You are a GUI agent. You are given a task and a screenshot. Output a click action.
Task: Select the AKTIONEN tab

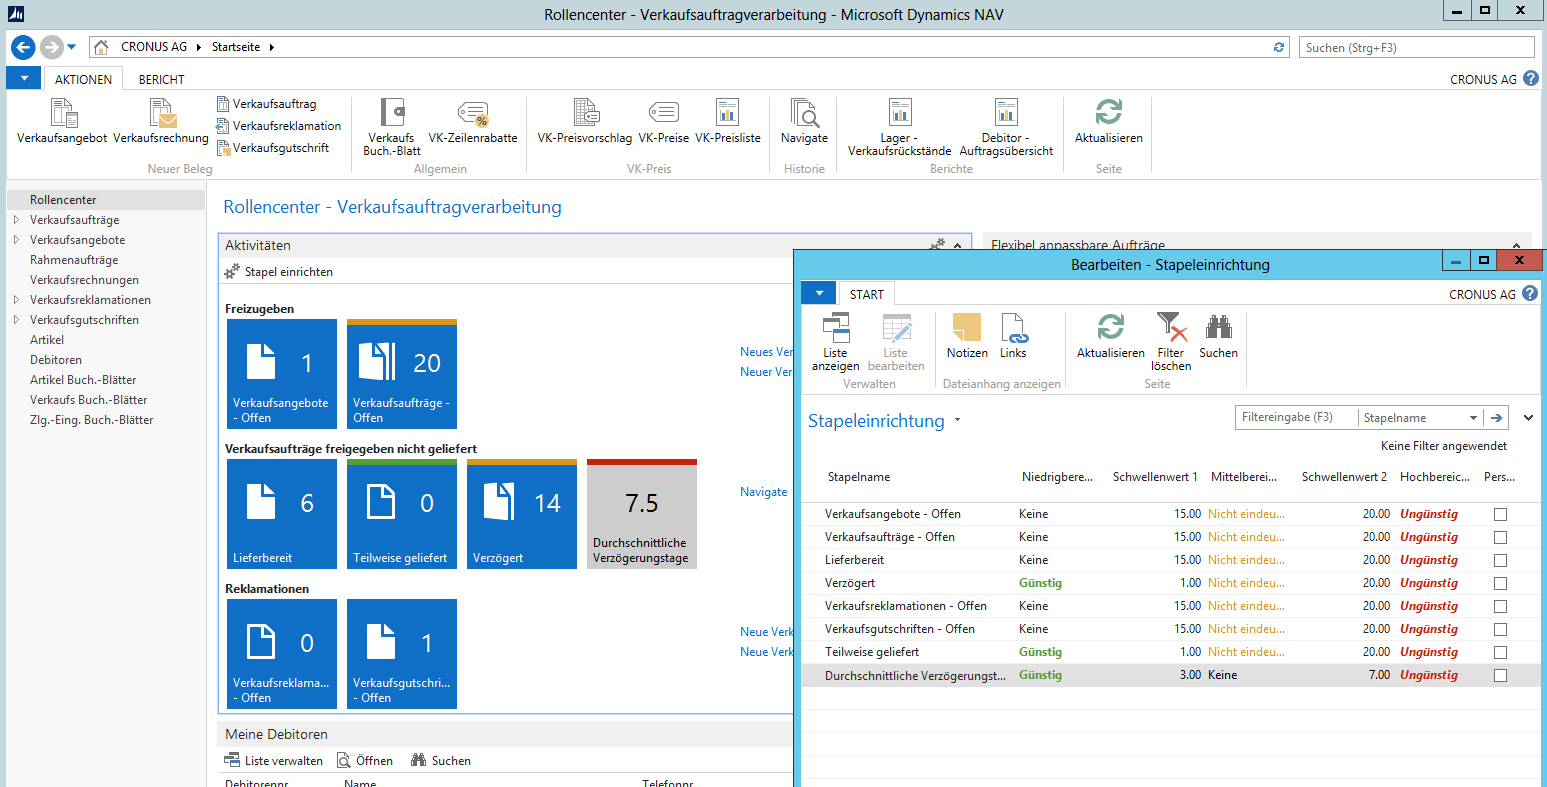coord(83,79)
